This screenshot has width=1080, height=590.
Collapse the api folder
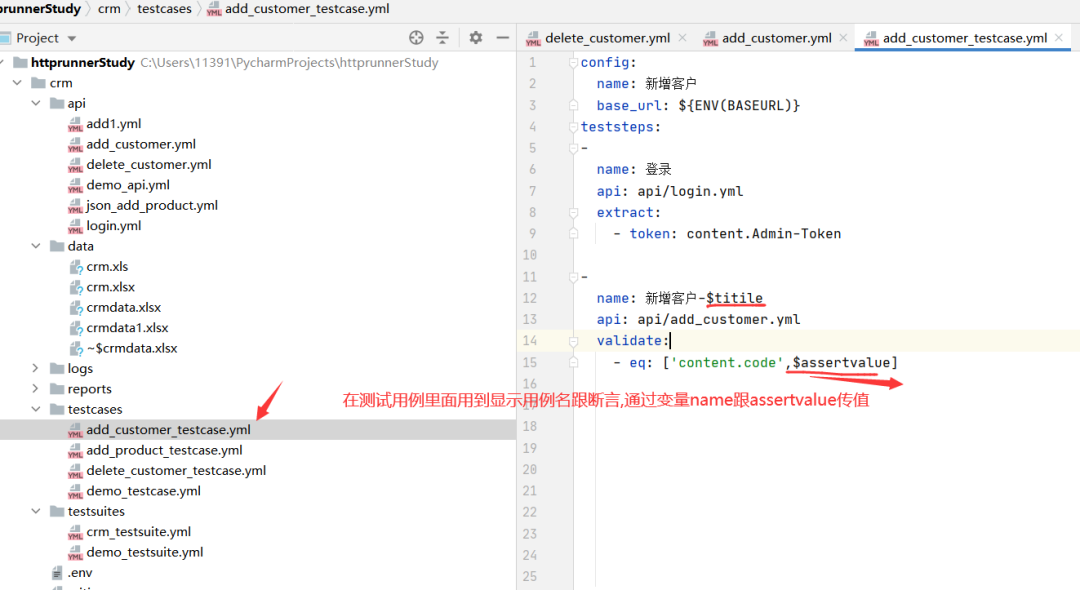36,103
